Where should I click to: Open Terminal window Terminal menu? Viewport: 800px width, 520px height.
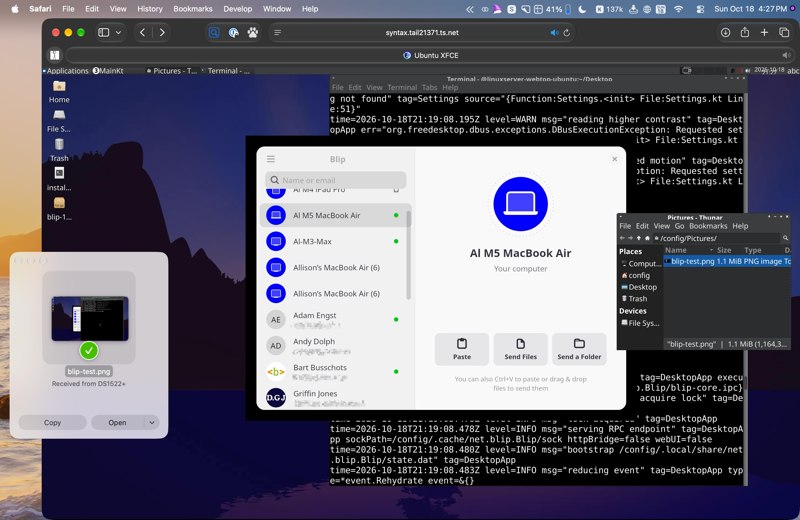402,88
